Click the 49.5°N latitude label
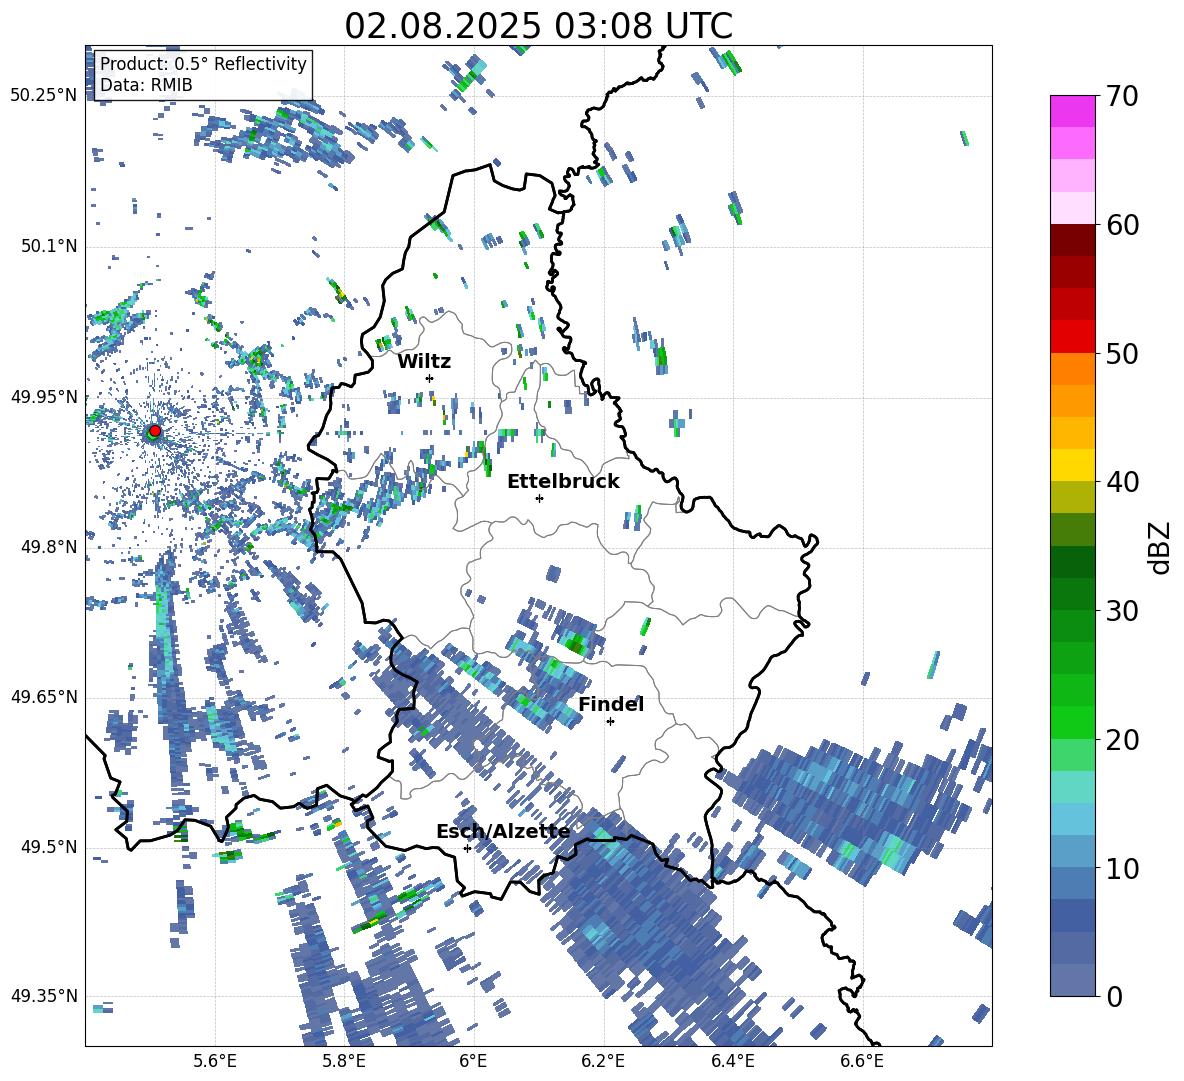 [x=48, y=846]
